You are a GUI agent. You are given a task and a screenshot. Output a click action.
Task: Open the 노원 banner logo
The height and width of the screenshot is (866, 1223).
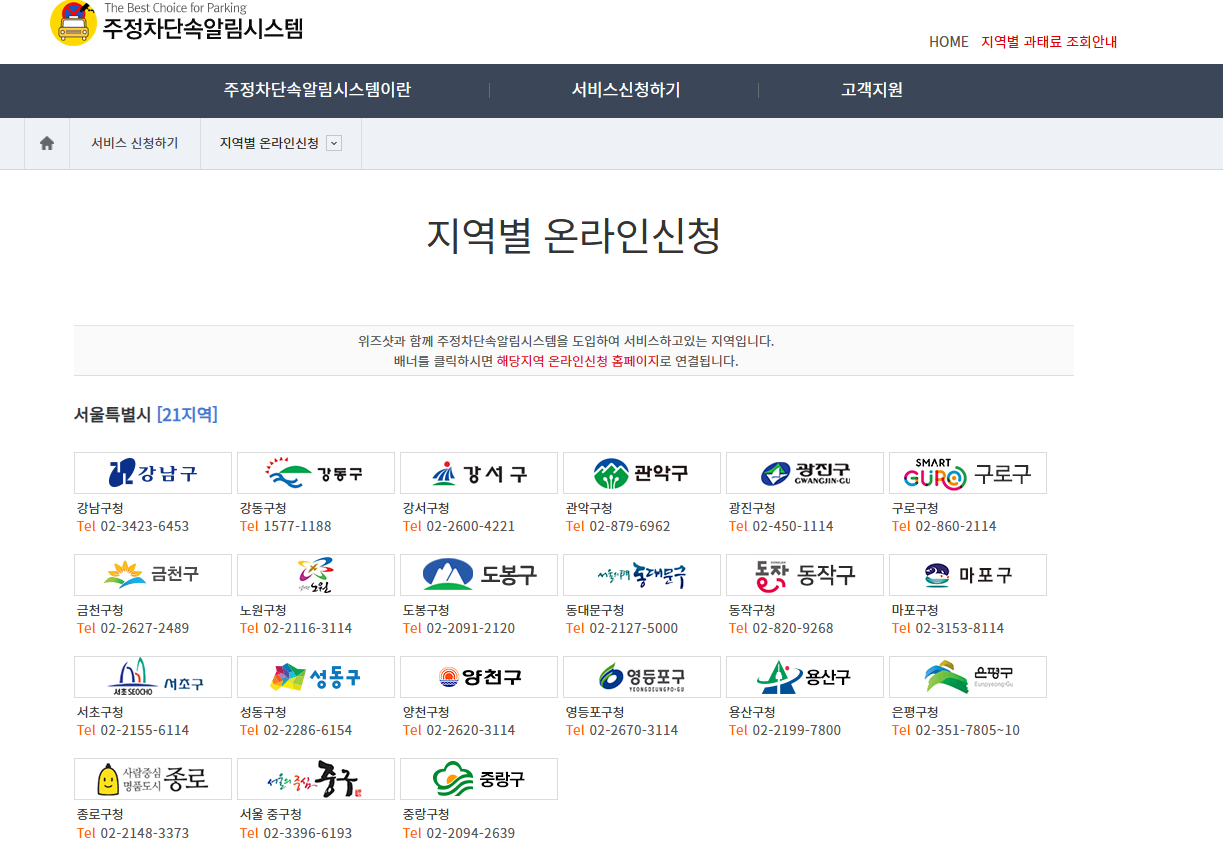[x=316, y=575]
